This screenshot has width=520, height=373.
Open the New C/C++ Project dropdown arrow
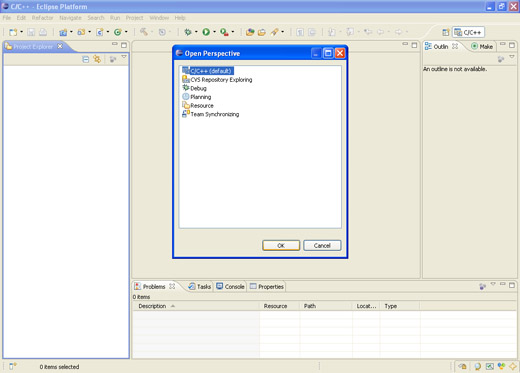pyautogui.click(x=71, y=32)
